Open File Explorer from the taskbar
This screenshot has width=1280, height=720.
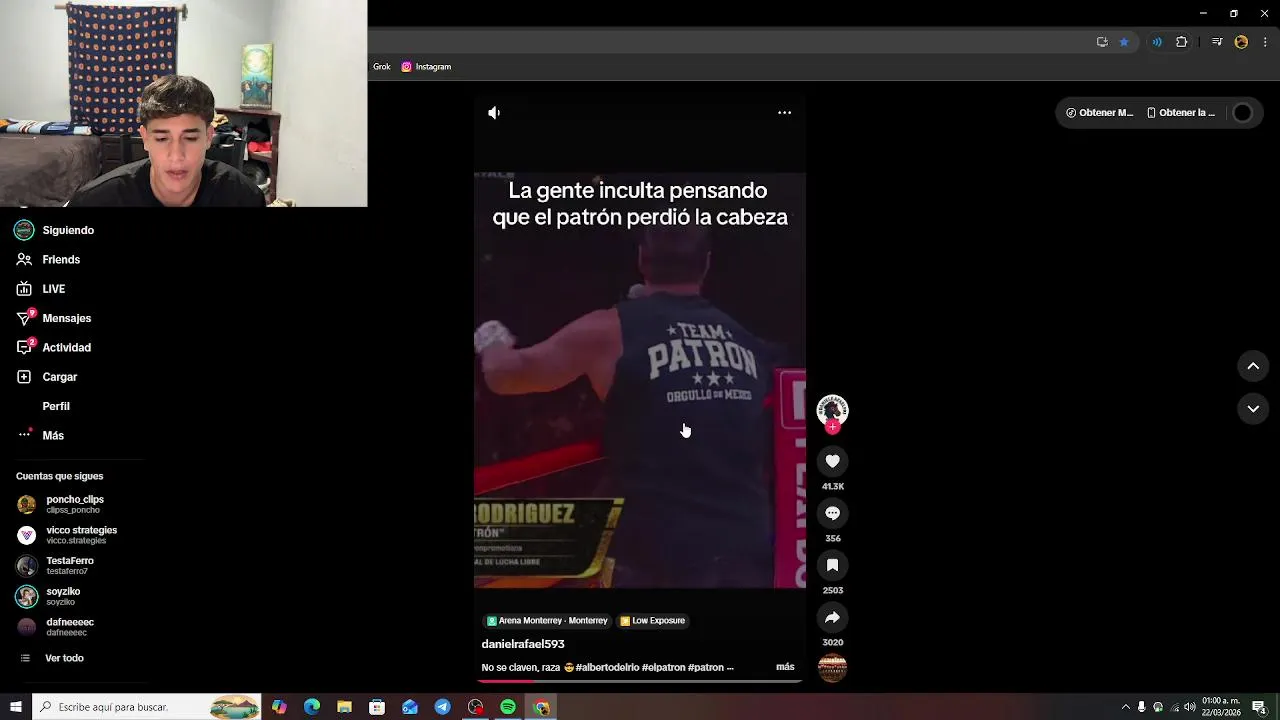pyautogui.click(x=344, y=707)
